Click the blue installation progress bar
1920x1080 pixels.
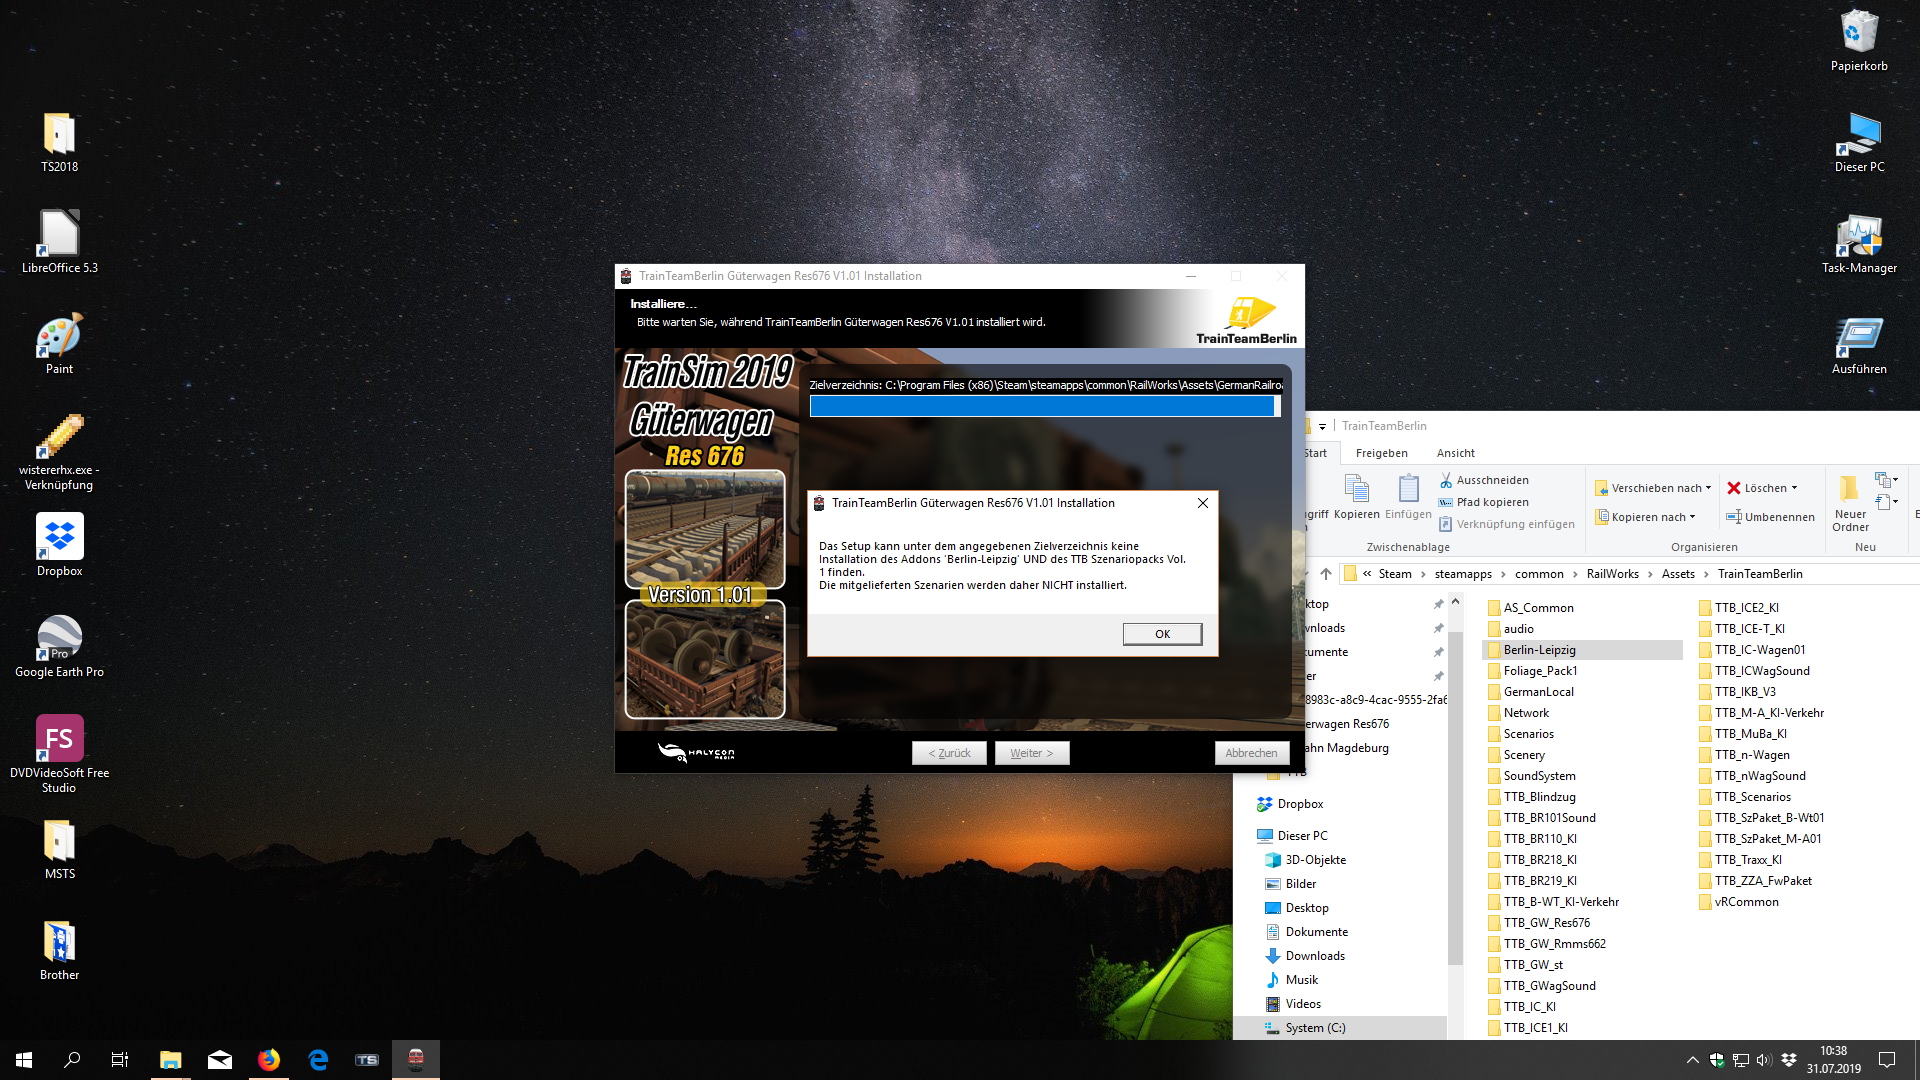point(1043,406)
